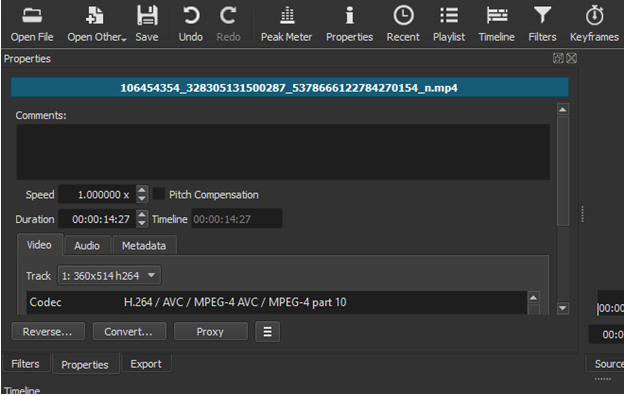Image resolution: width=624 pixels, height=396 pixels.
Task: Click the Speed value field
Action: (98, 195)
